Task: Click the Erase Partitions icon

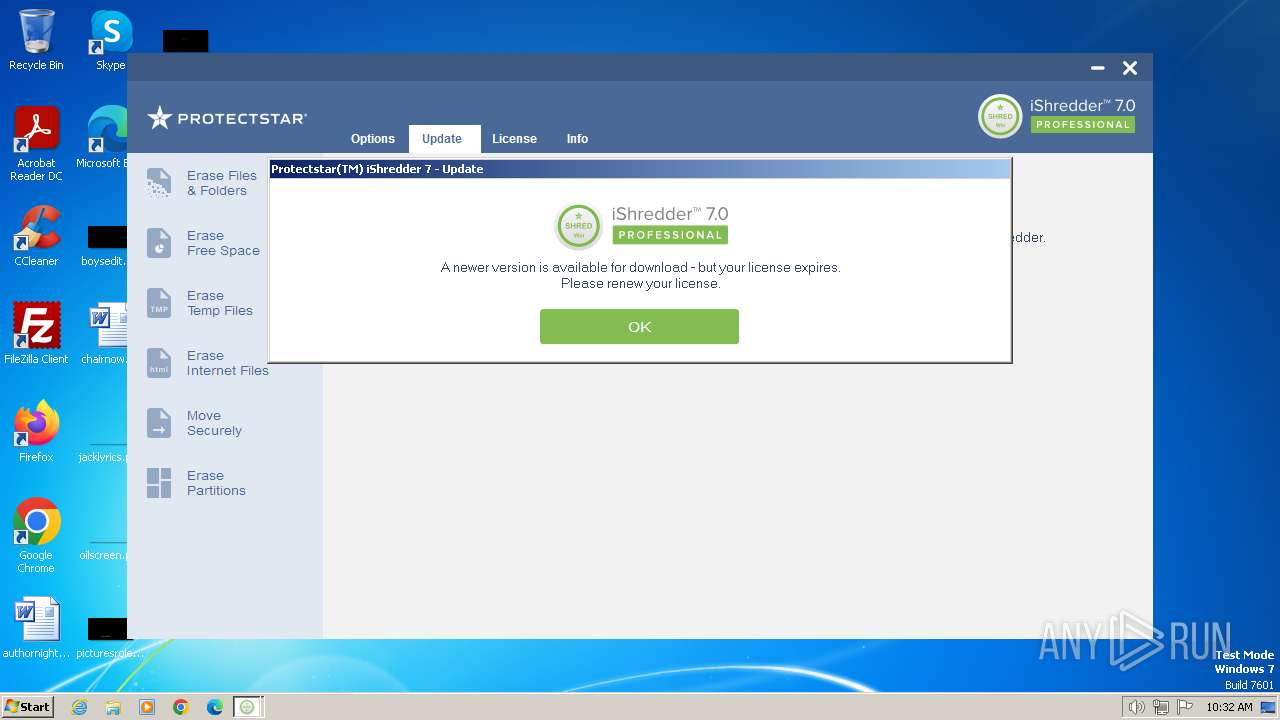Action: (159, 483)
